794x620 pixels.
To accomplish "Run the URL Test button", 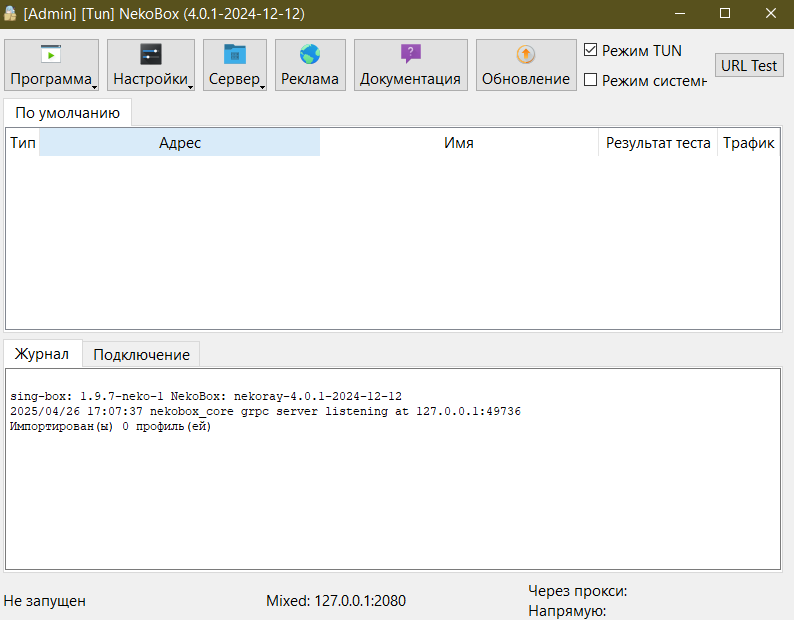I will click(x=749, y=65).
